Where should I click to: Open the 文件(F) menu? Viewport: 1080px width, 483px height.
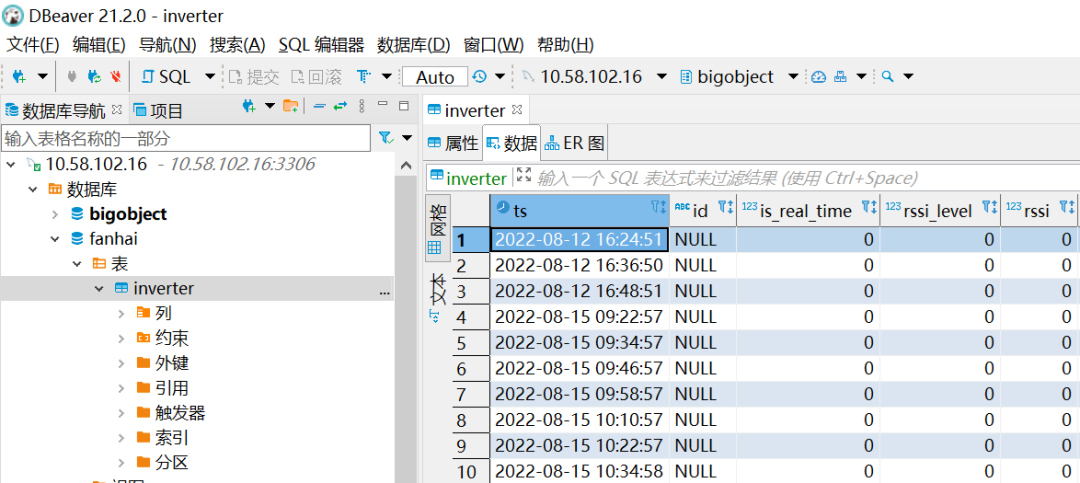point(32,45)
